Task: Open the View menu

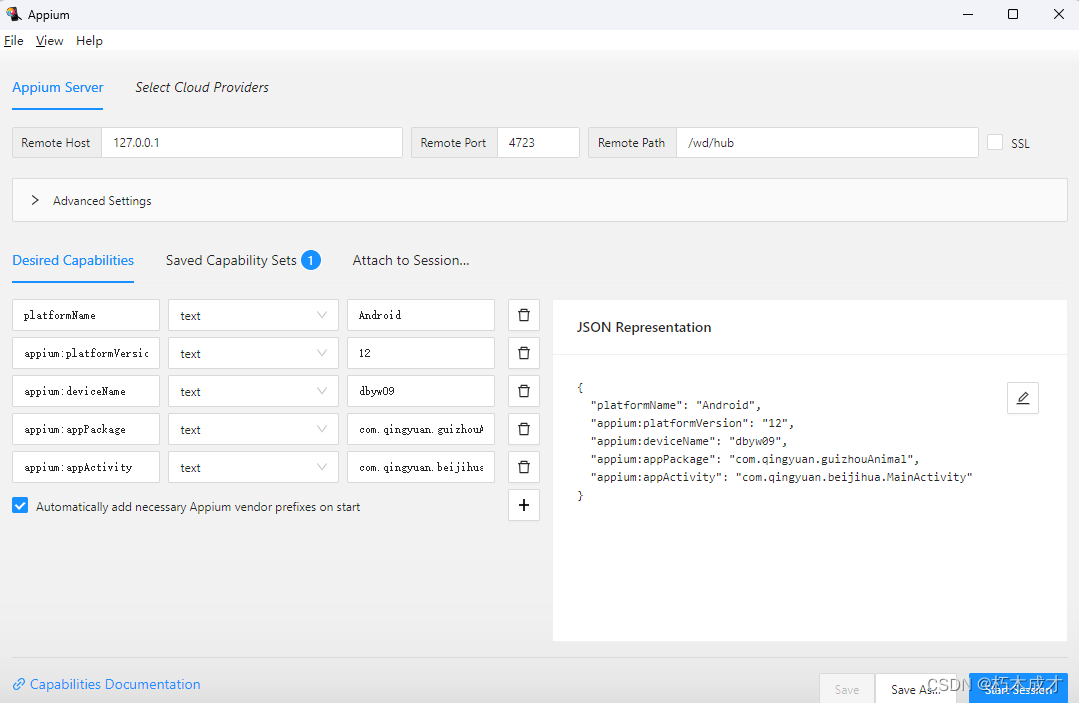Action: click(50, 41)
